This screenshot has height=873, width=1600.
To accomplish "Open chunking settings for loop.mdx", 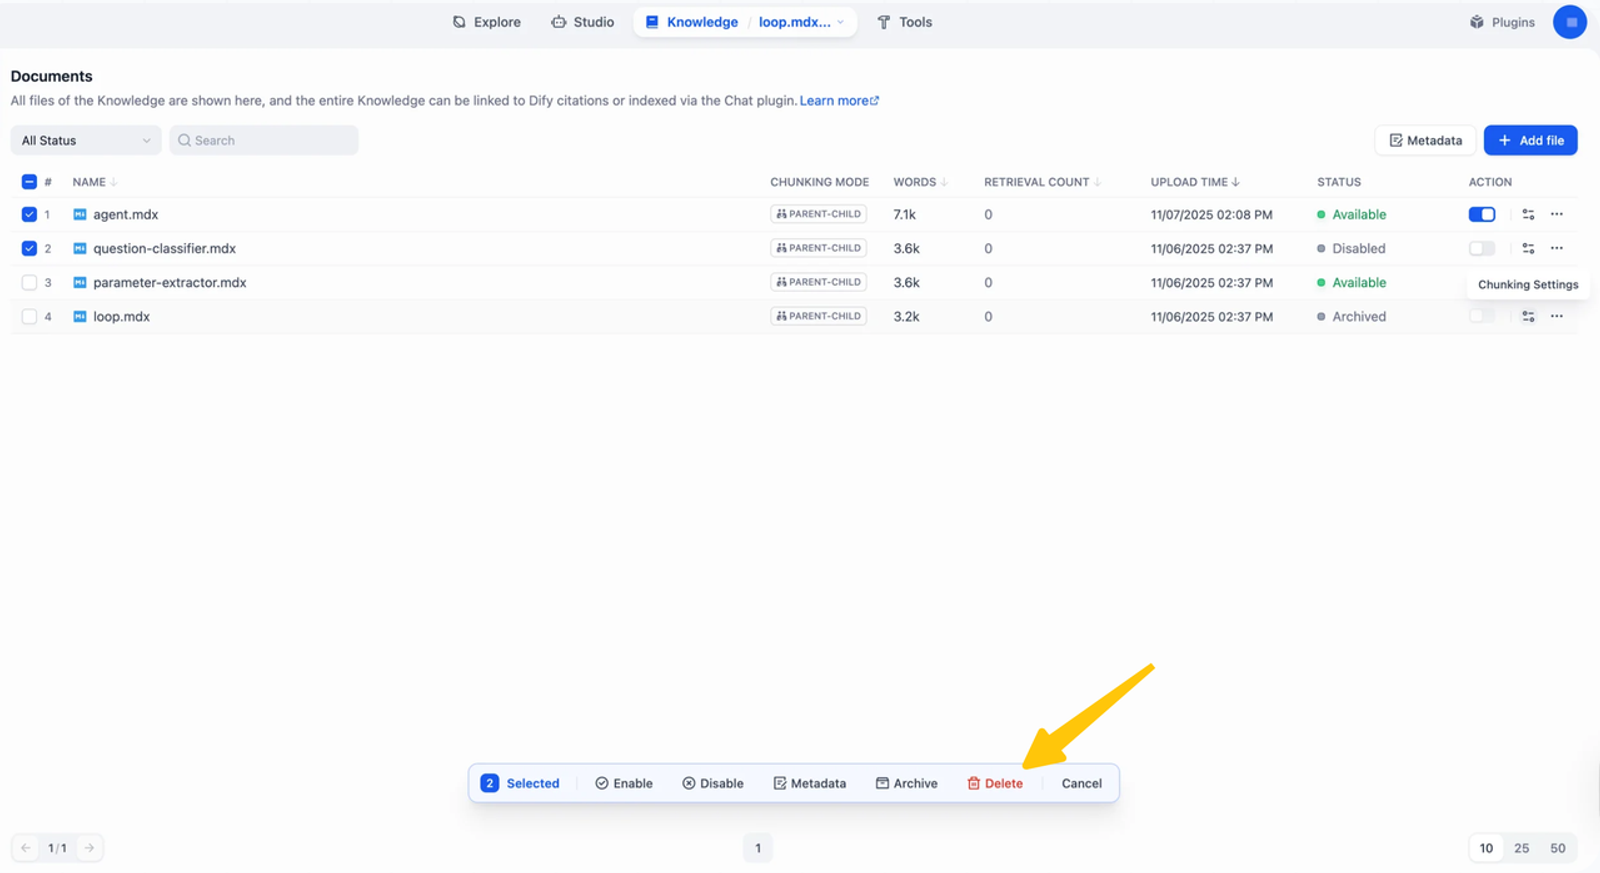I will [x=1528, y=316].
